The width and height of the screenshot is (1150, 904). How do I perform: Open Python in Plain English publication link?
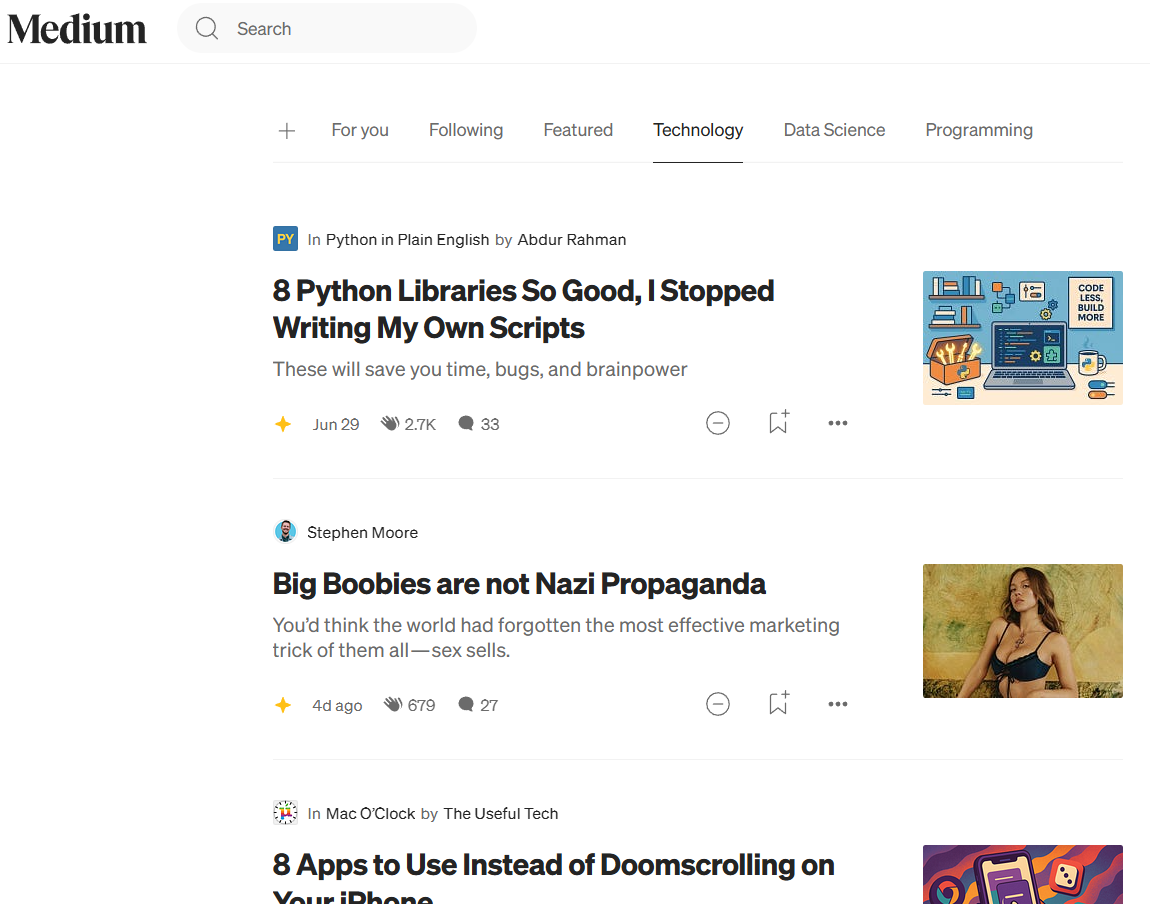point(407,240)
